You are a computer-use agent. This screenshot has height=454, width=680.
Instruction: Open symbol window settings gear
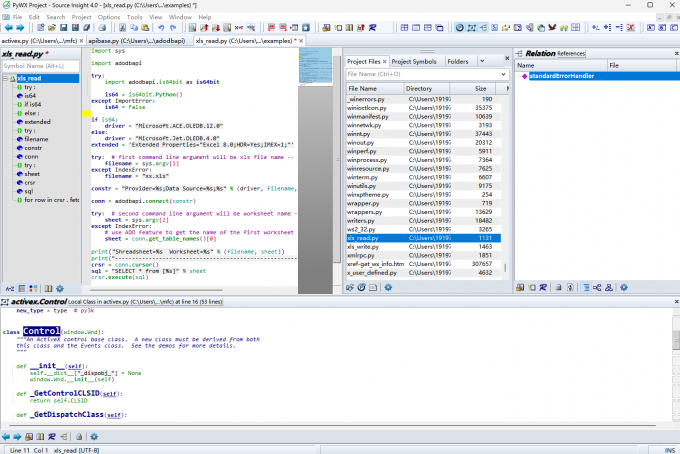pyautogui.click(x=60, y=288)
